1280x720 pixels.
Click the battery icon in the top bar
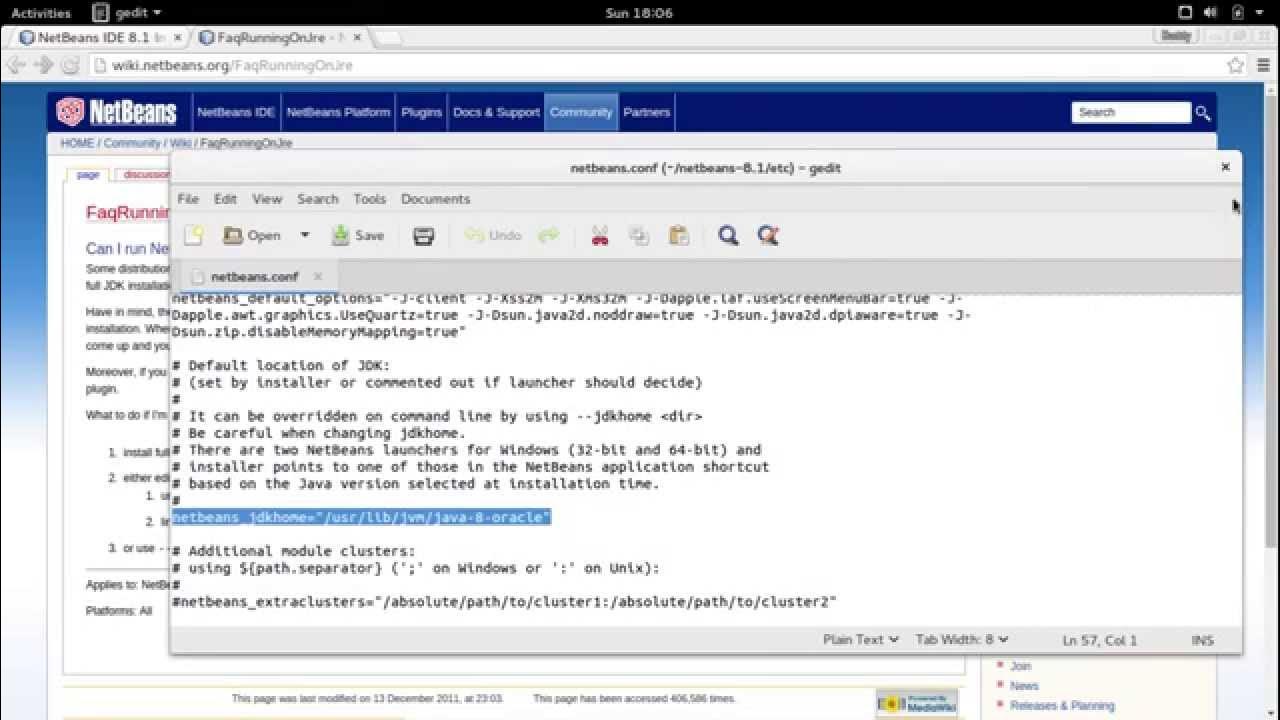[1238, 13]
